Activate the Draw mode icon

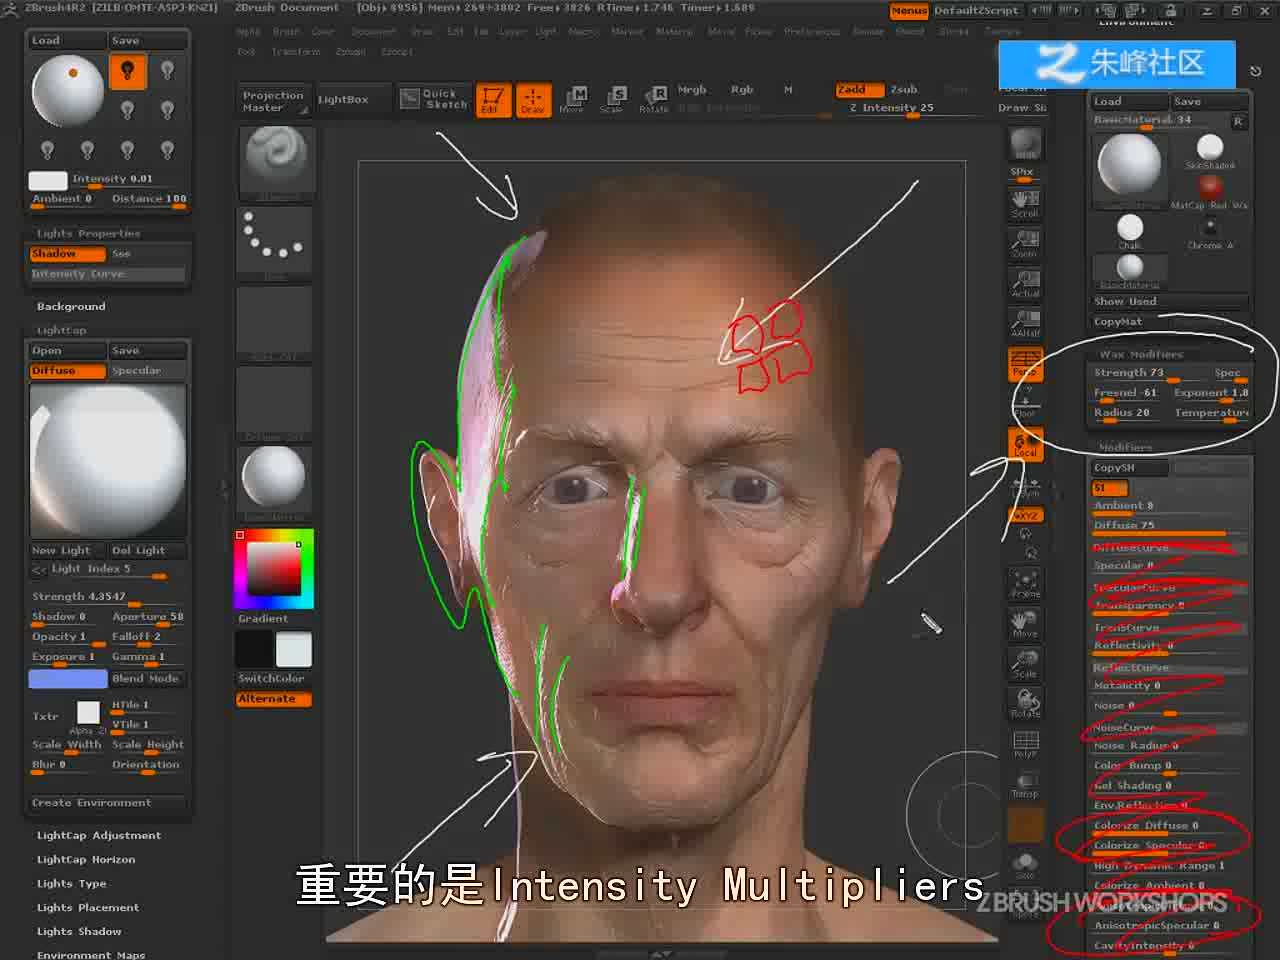tap(532, 100)
